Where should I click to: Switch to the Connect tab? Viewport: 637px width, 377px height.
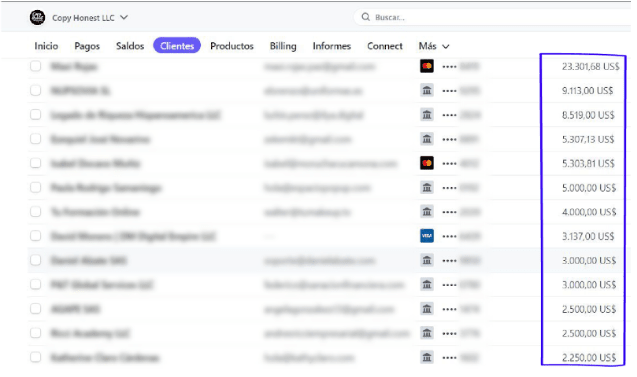(385, 46)
